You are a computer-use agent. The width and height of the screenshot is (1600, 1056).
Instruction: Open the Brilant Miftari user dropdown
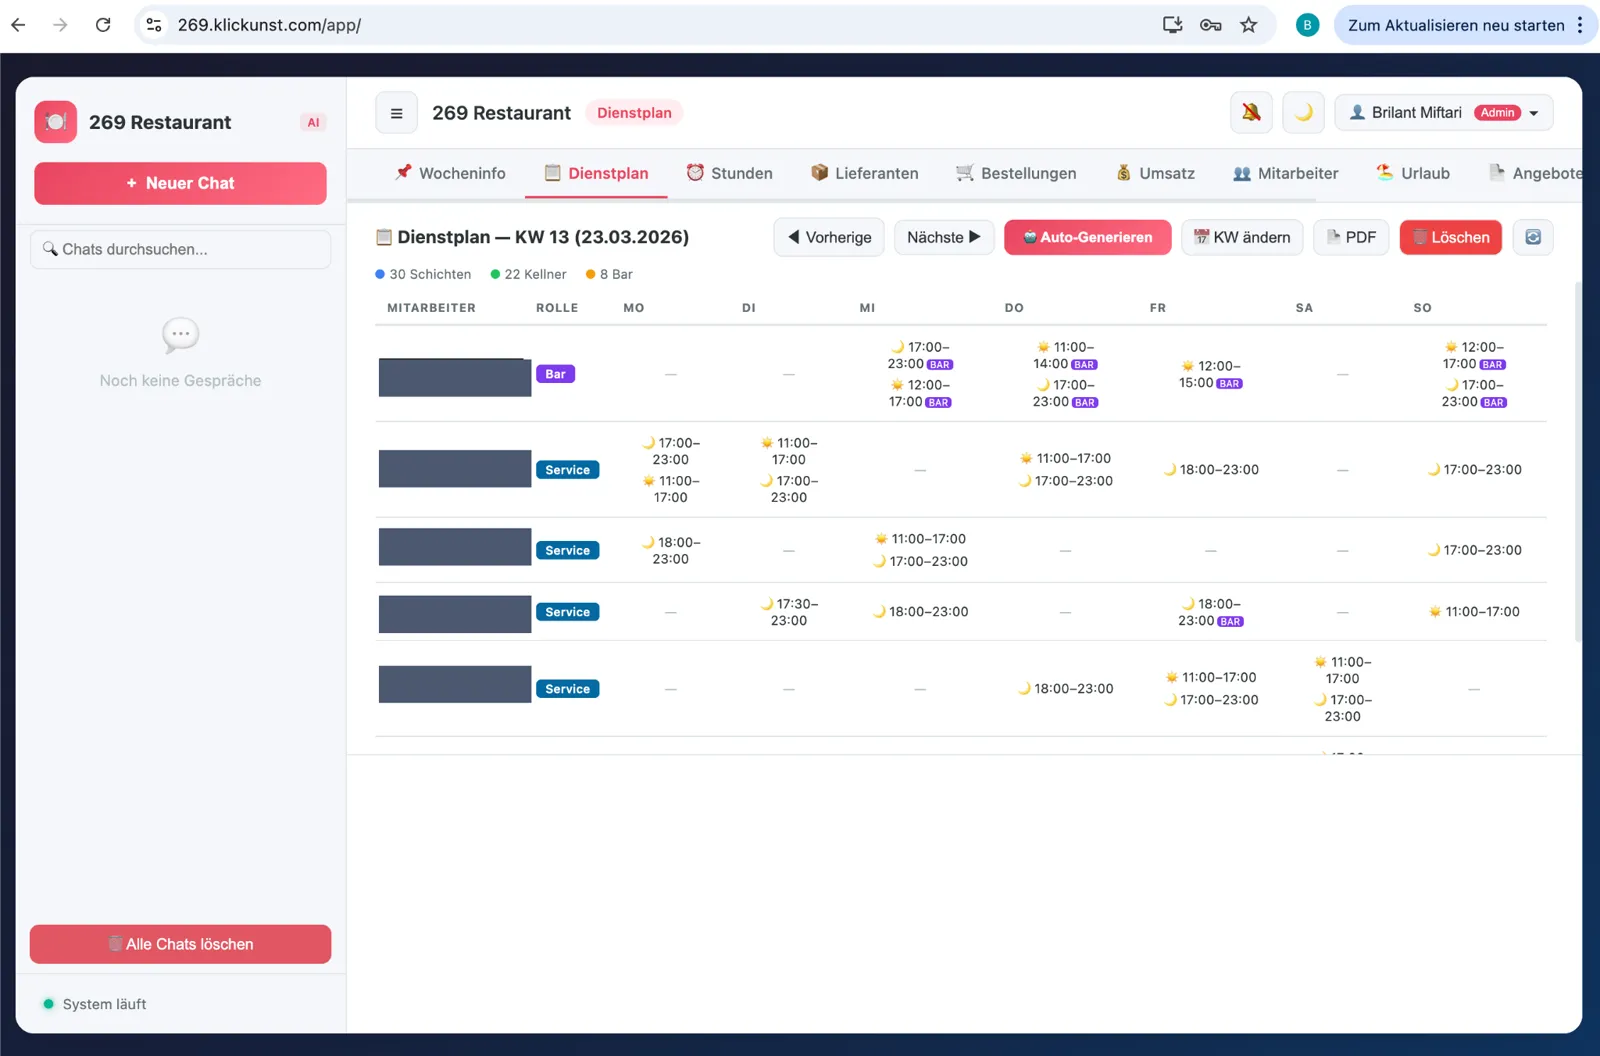1444,113
